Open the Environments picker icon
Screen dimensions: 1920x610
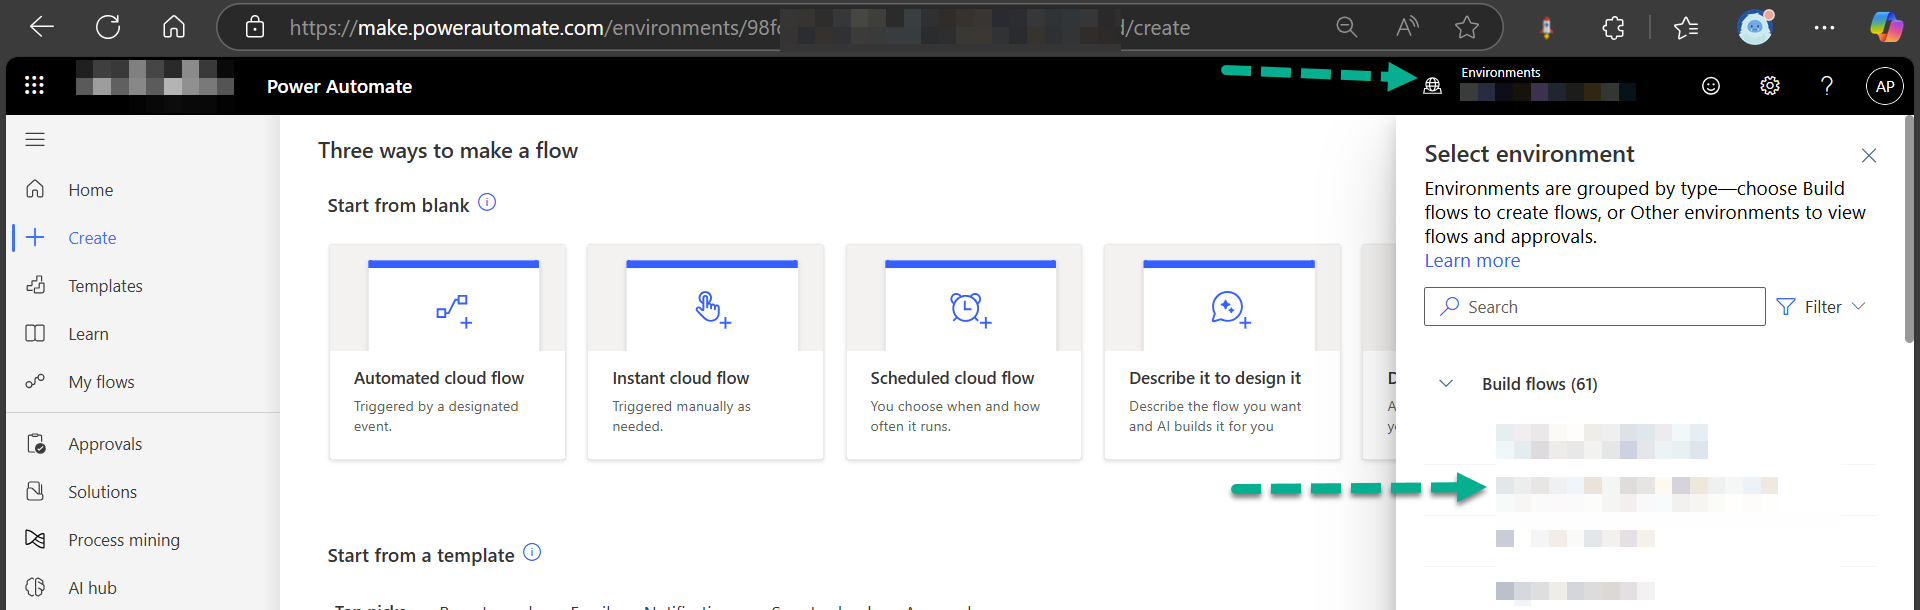pyautogui.click(x=1432, y=86)
